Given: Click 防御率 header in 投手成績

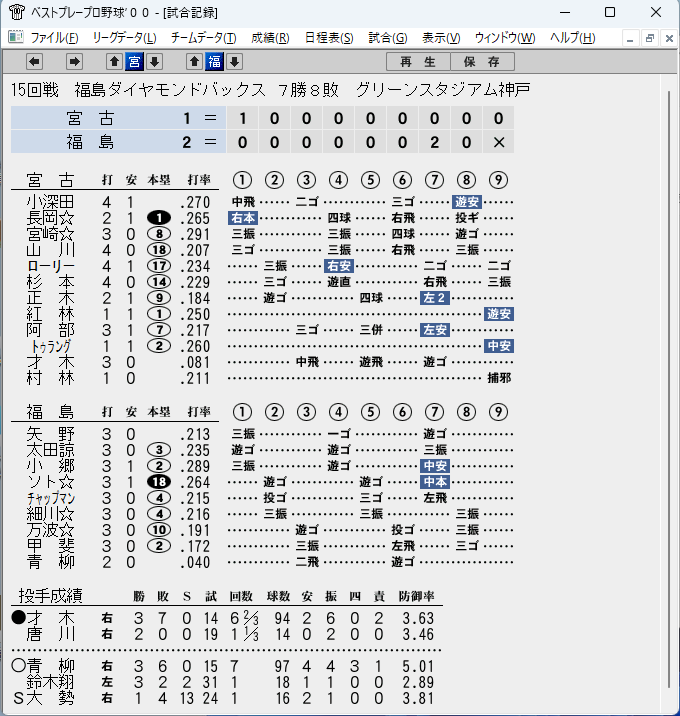Looking at the screenshot, I should pyautogui.click(x=416, y=596).
